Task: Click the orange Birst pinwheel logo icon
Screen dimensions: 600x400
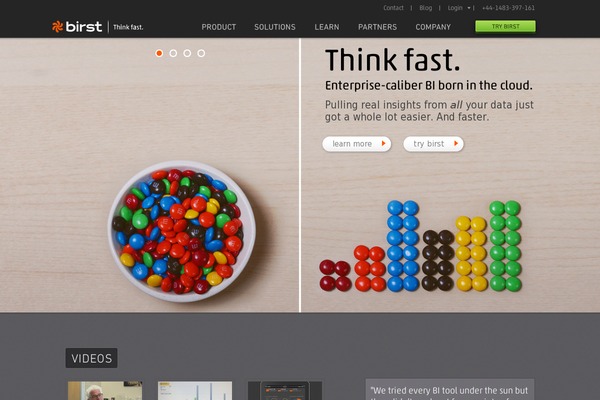Action: (57, 26)
